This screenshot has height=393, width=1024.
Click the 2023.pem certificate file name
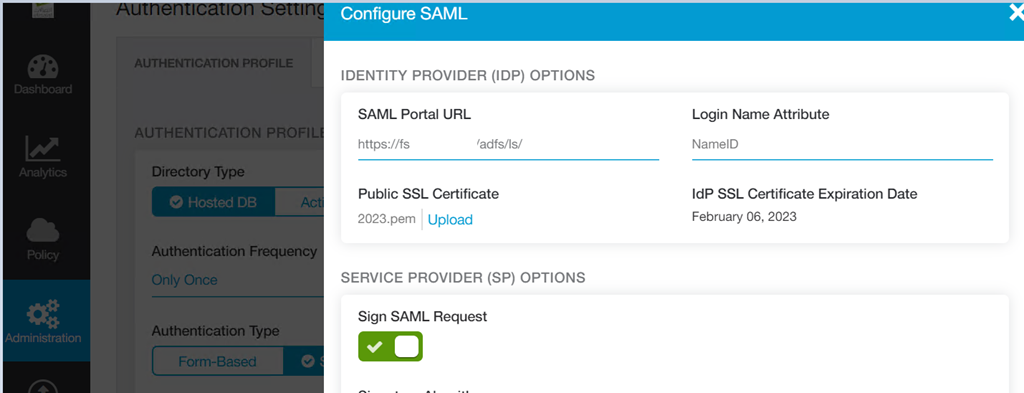387,219
